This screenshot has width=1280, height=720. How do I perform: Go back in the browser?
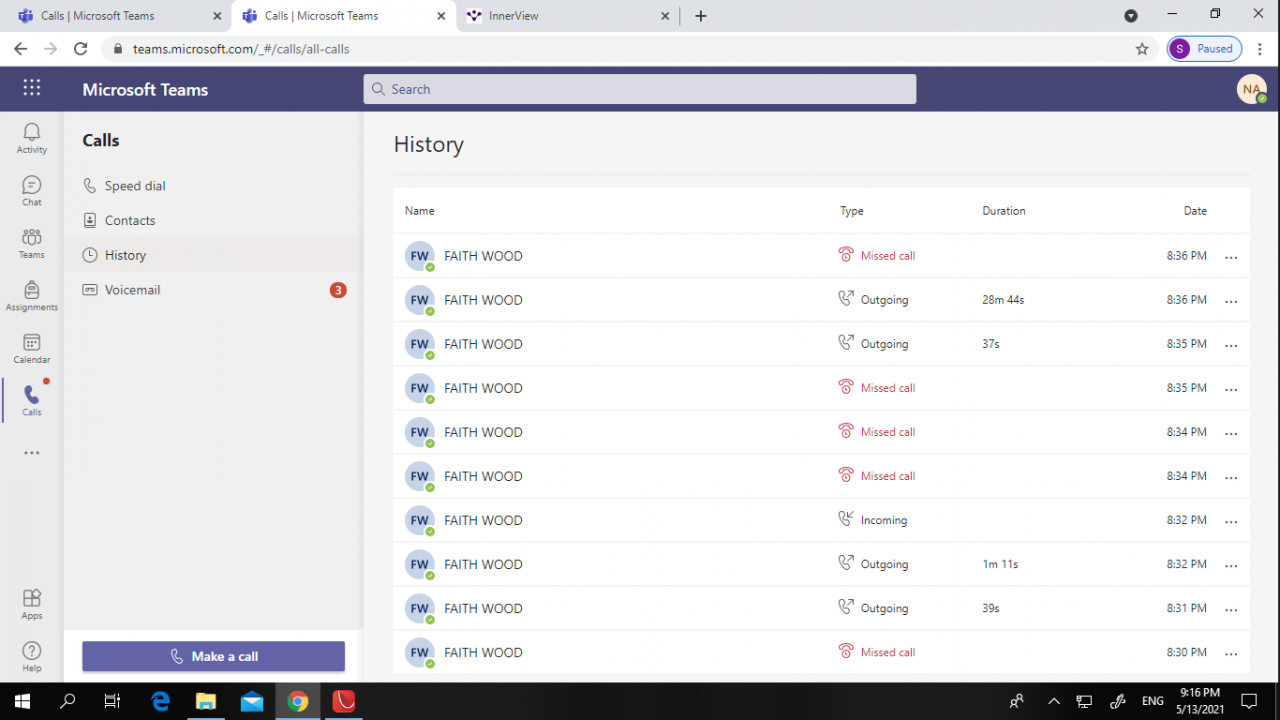tap(20, 48)
